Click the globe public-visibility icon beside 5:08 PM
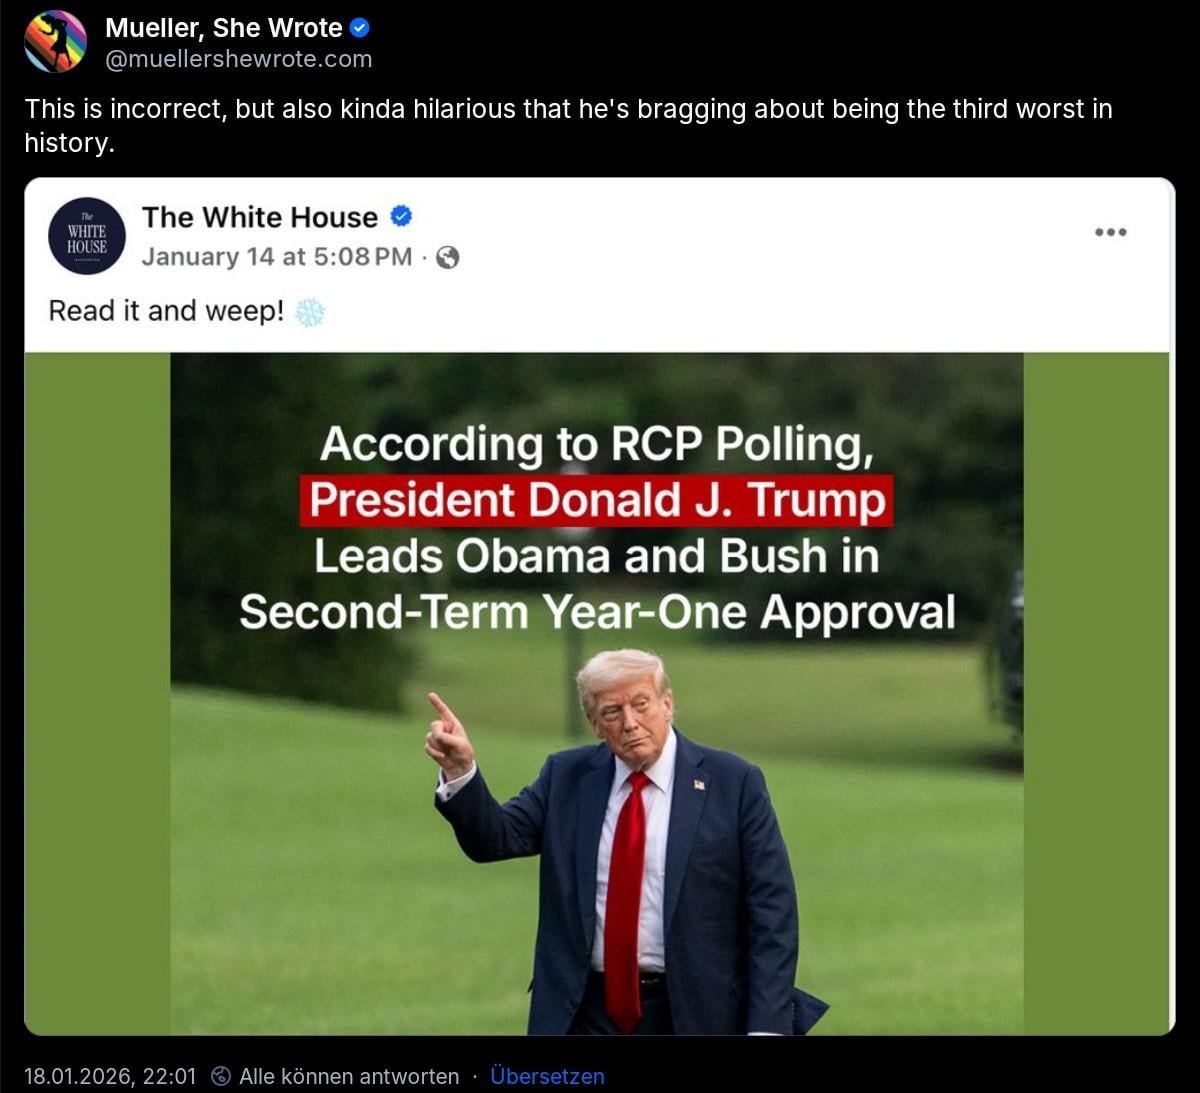Viewport: 1200px width, 1093px height. 448,258
